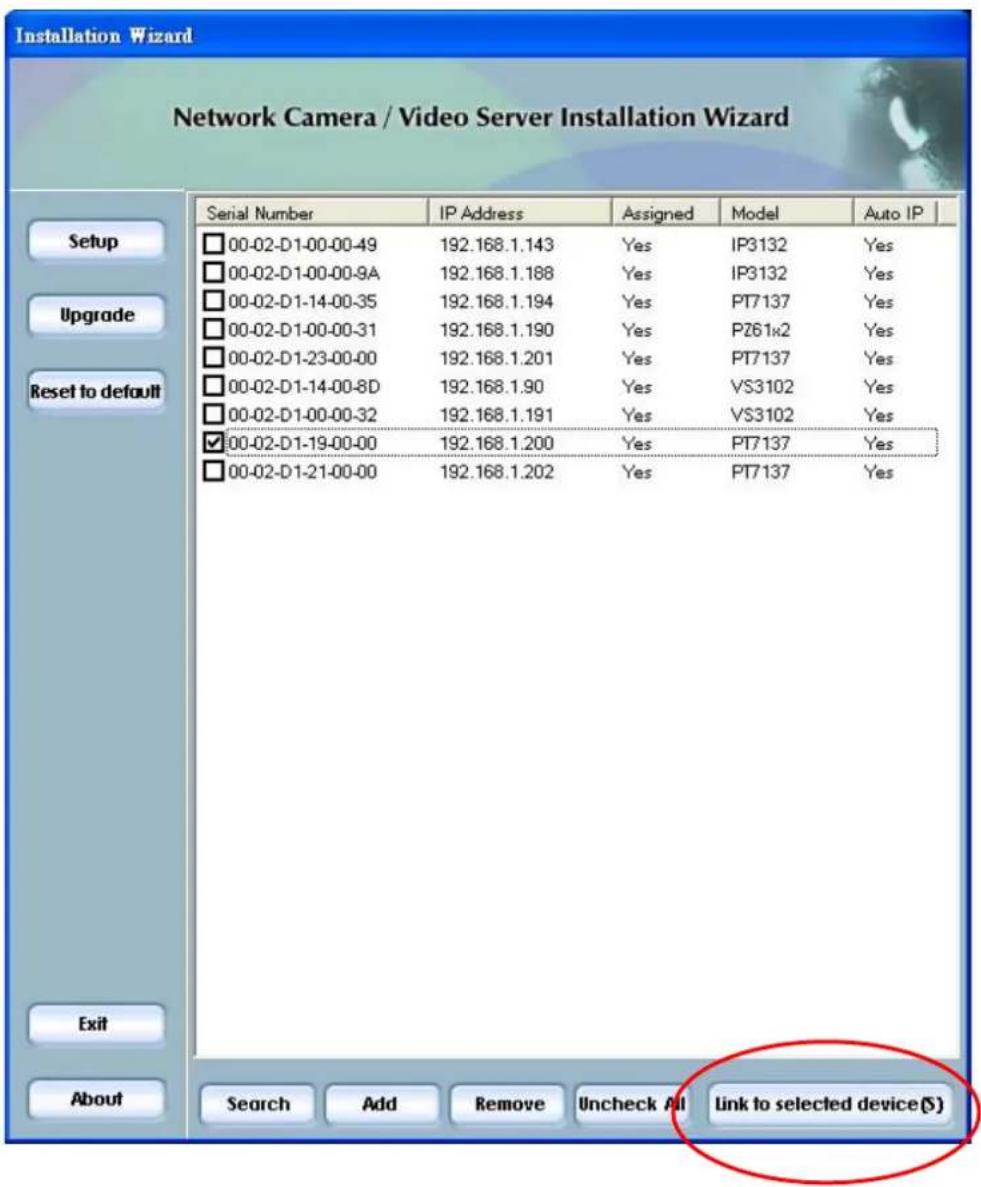Click model IP3132 in the 192.168.1.143 row

pyautogui.click(x=758, y=245)
